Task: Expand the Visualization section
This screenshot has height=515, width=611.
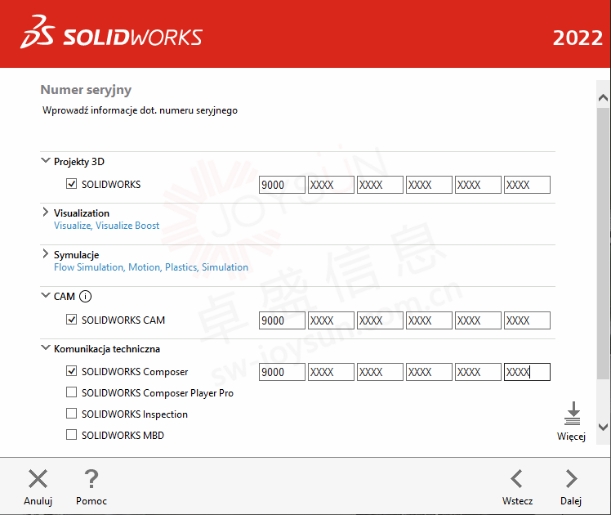Action: click(x=46, y=212)
